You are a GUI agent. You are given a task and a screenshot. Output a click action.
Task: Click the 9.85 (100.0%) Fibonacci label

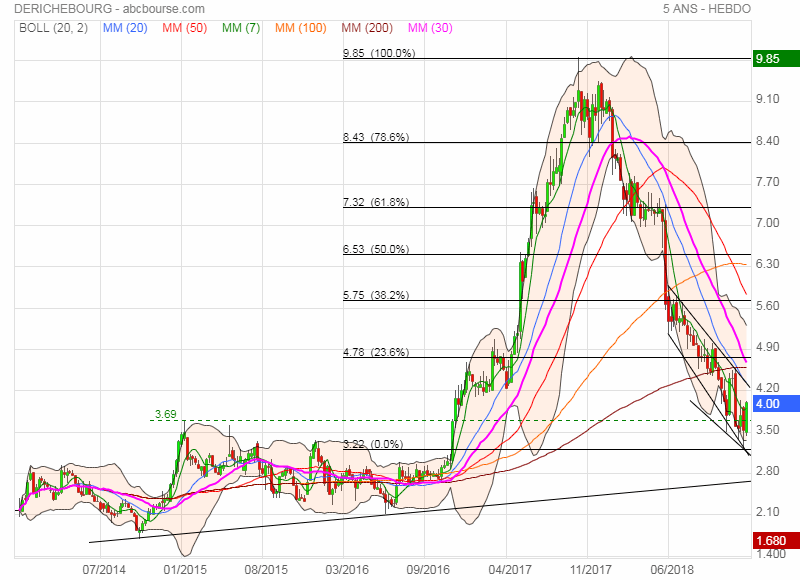tap(379, 53)
